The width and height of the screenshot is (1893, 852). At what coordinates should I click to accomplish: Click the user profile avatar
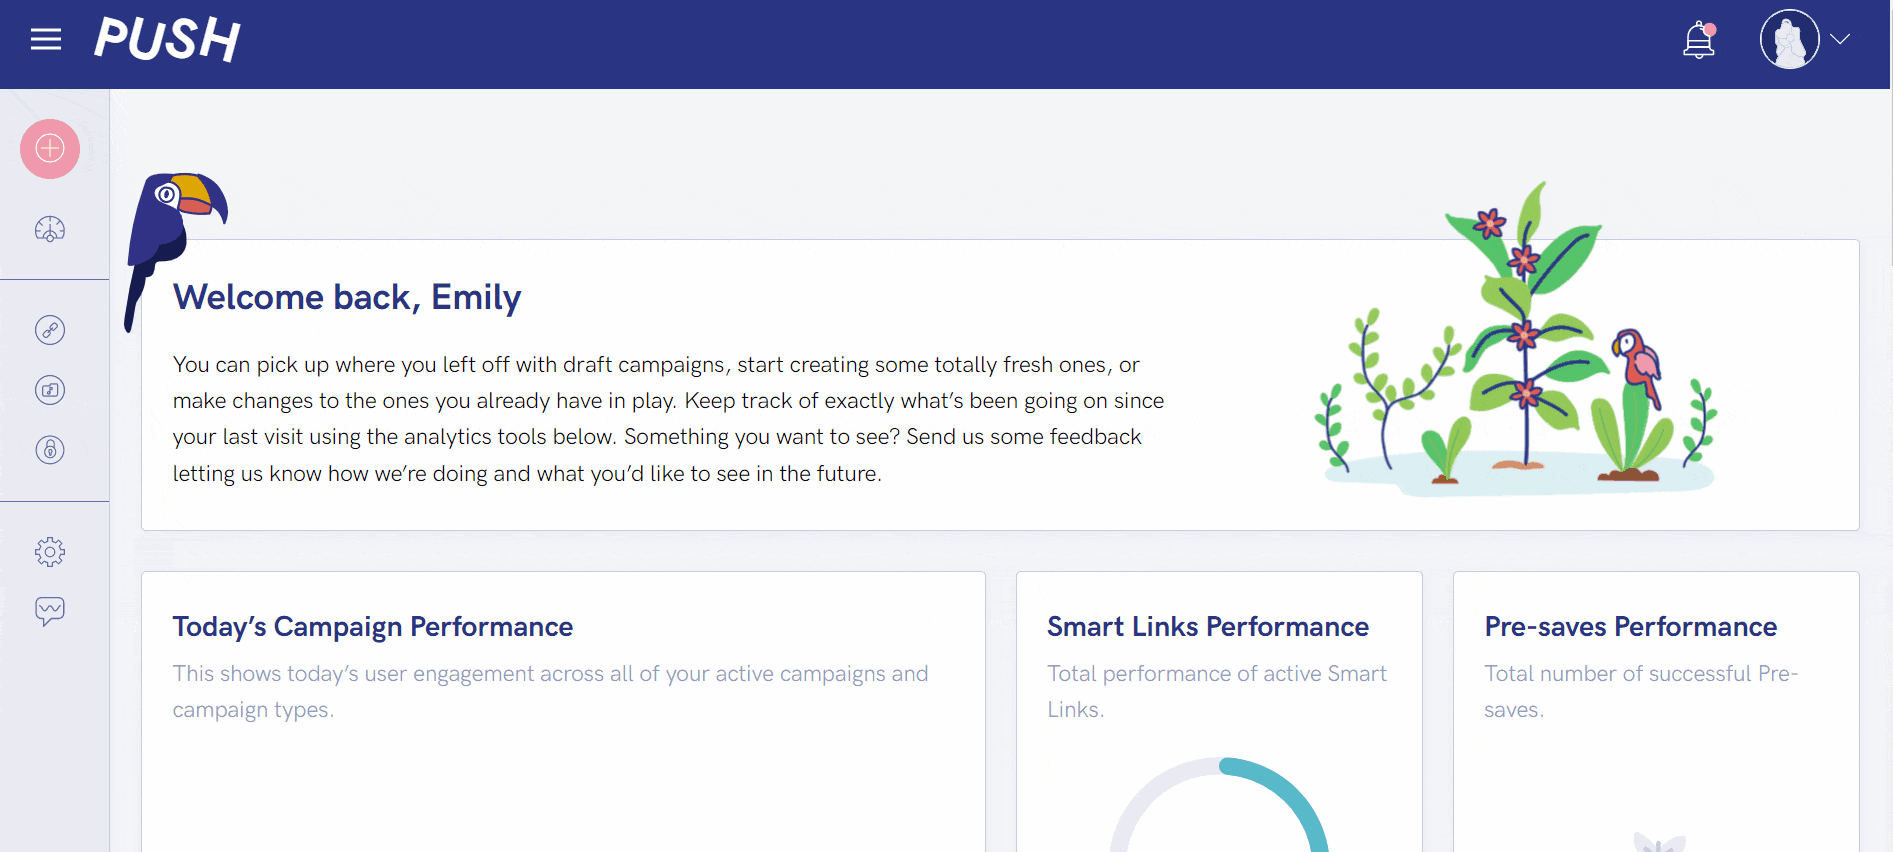point(1790,39)
